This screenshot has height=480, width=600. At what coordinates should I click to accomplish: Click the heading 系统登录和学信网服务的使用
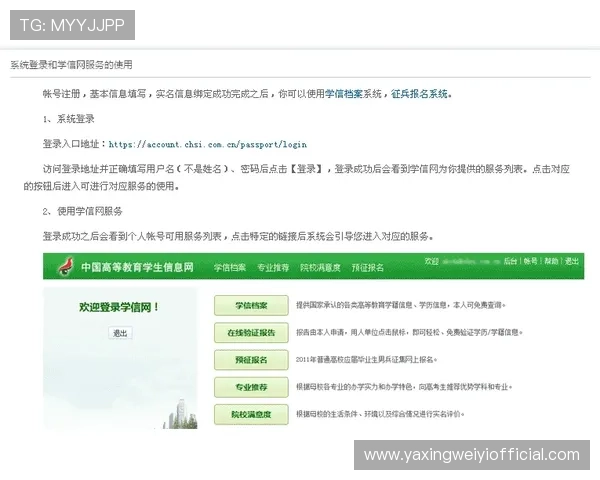pyautogui.click(x=71, y=65)
